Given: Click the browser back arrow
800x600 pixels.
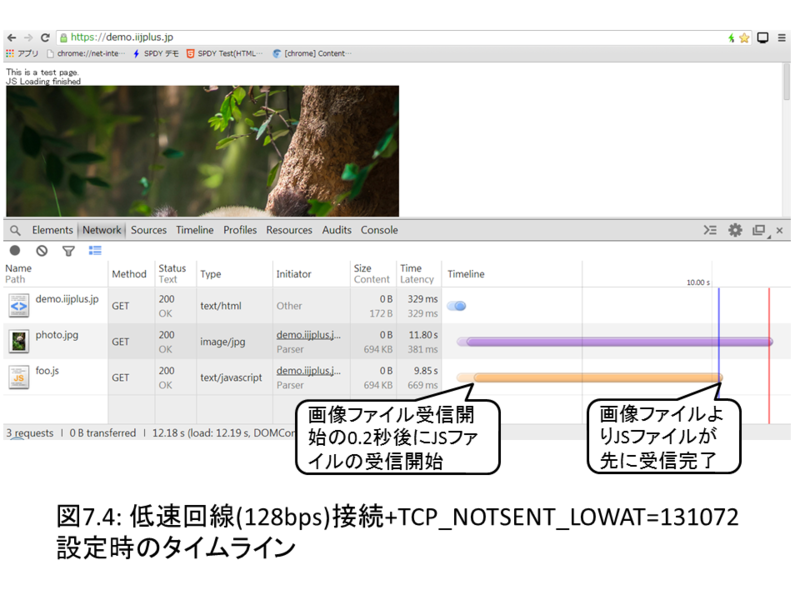Looking at the screenshot, I should coord(12,38).
